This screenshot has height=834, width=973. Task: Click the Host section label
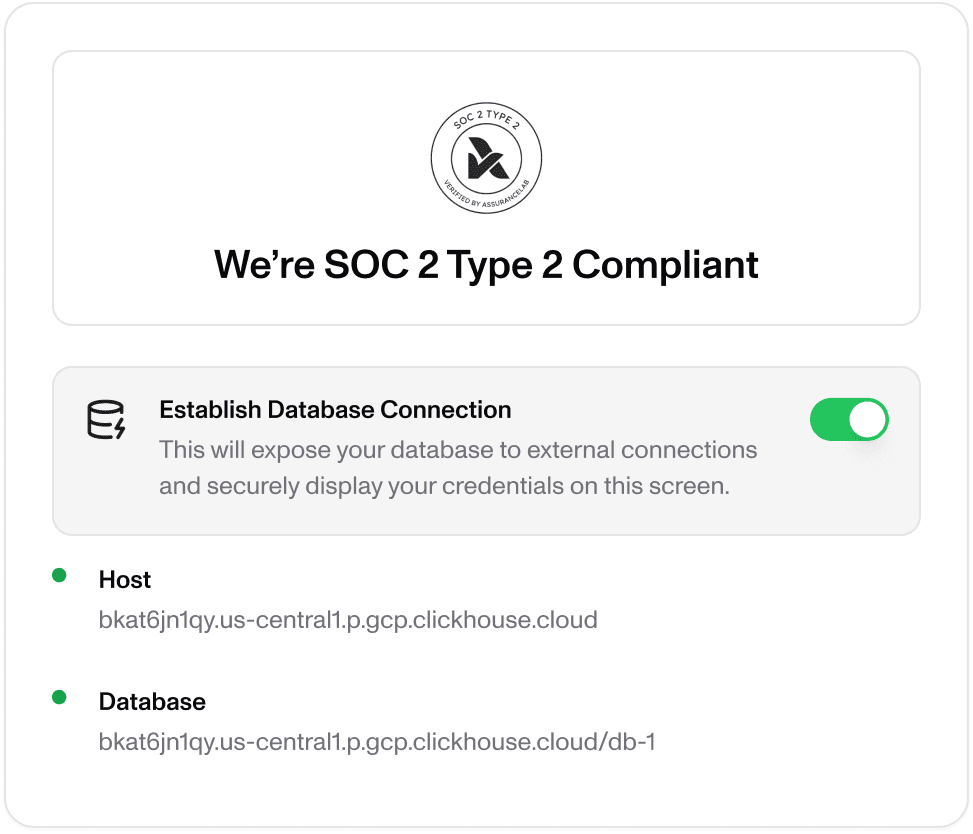point(124,579)
